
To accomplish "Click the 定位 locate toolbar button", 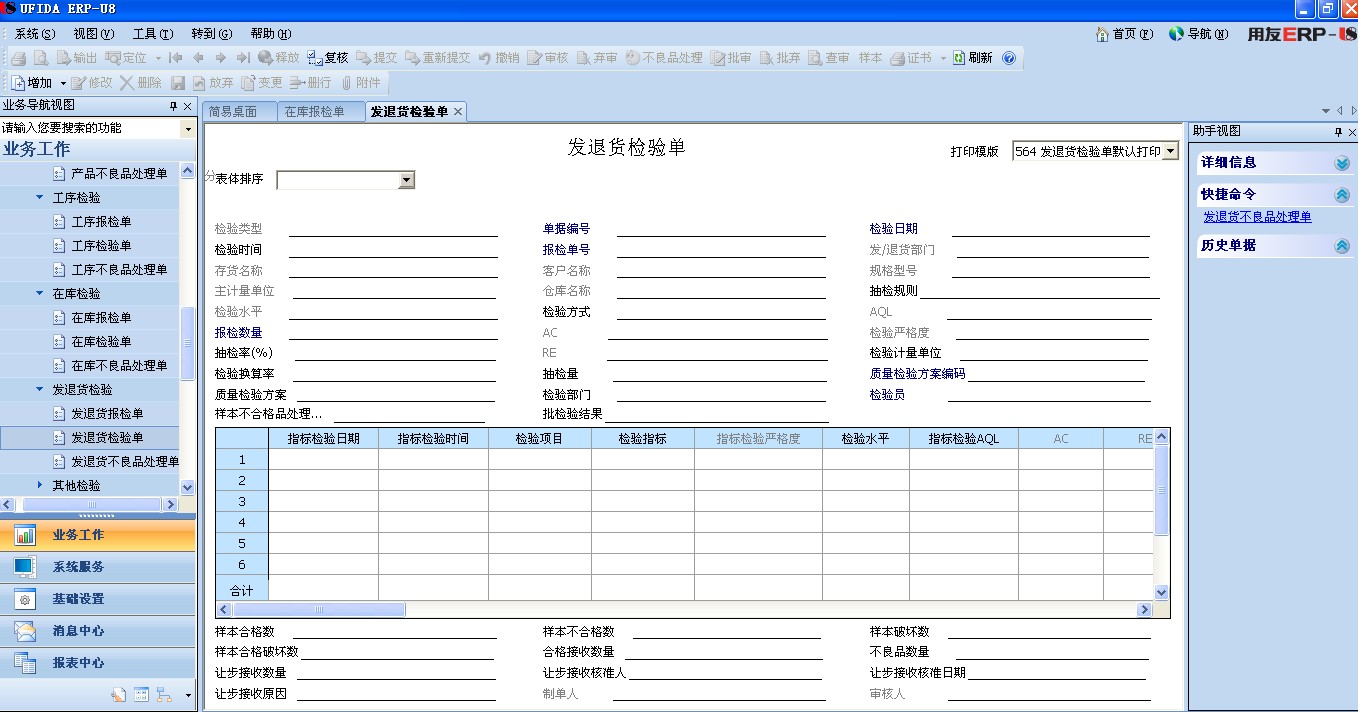I will [x=127, y=58].
